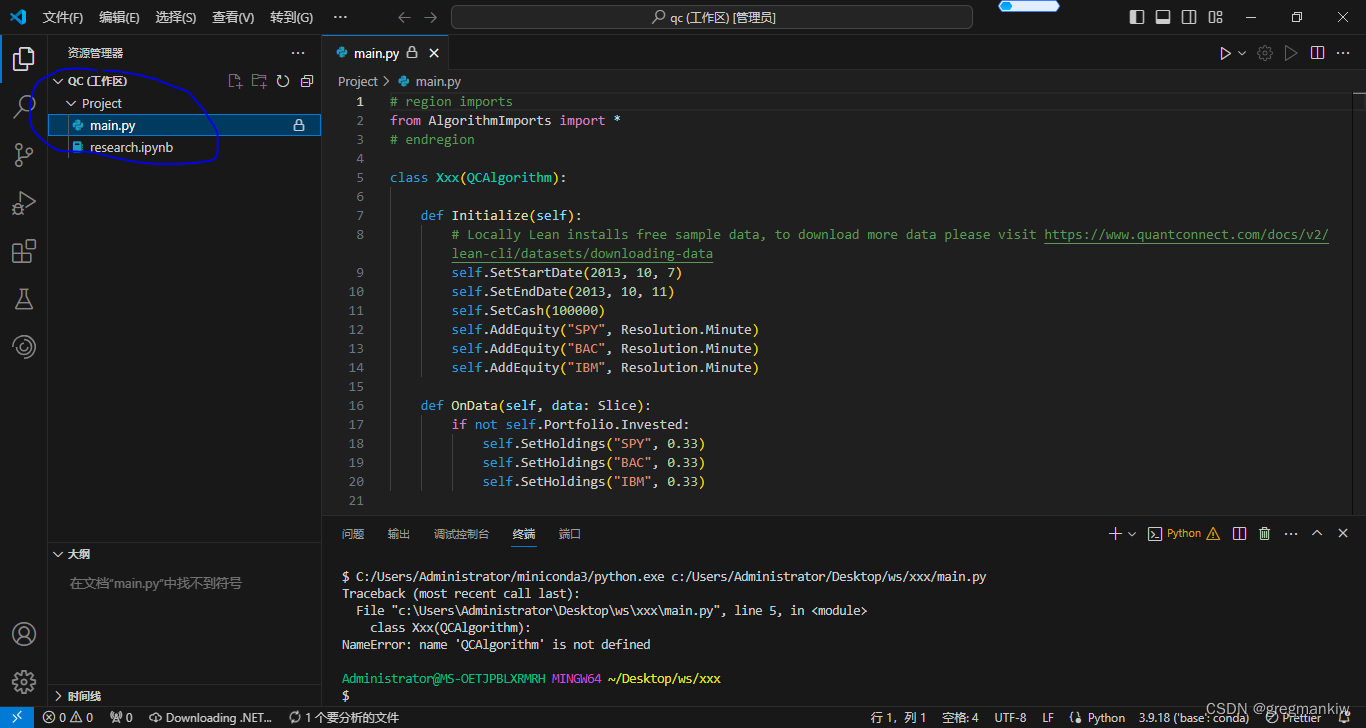Viewport: 1366px width, 728px height.
Task: Close the terminal panel
Action: point(1343,534)
